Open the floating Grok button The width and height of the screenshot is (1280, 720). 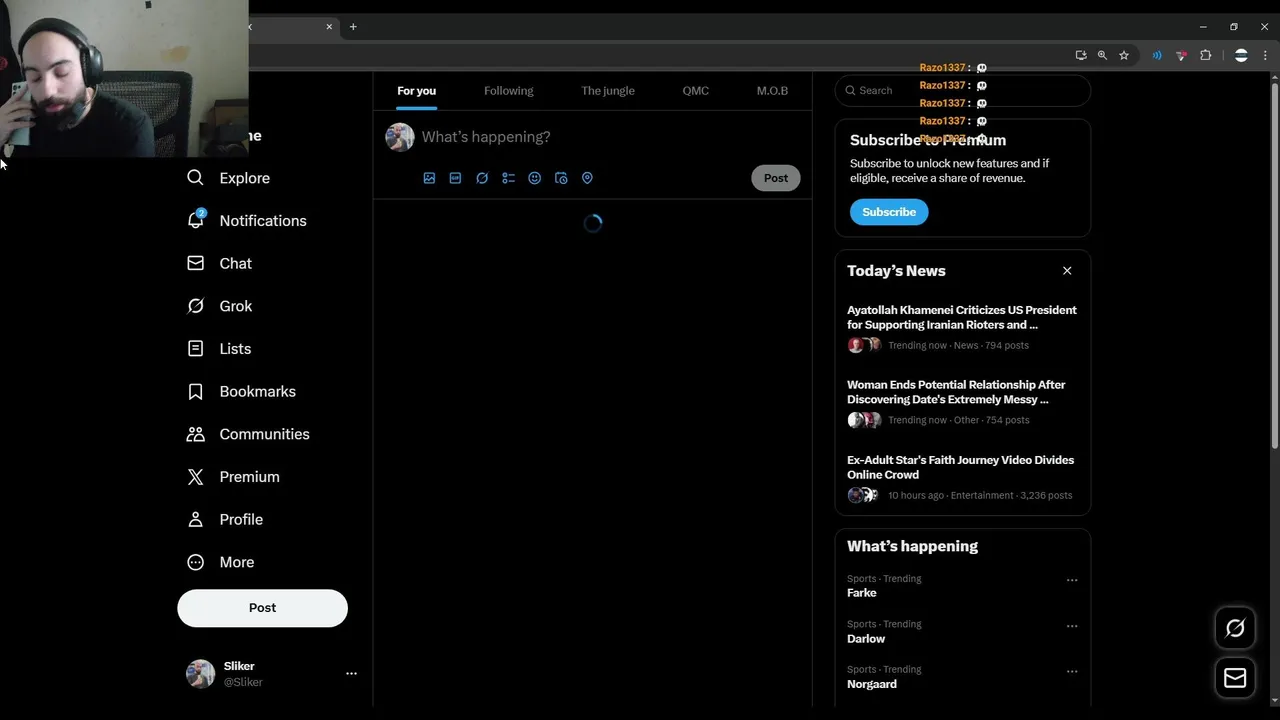[1235, 628]
